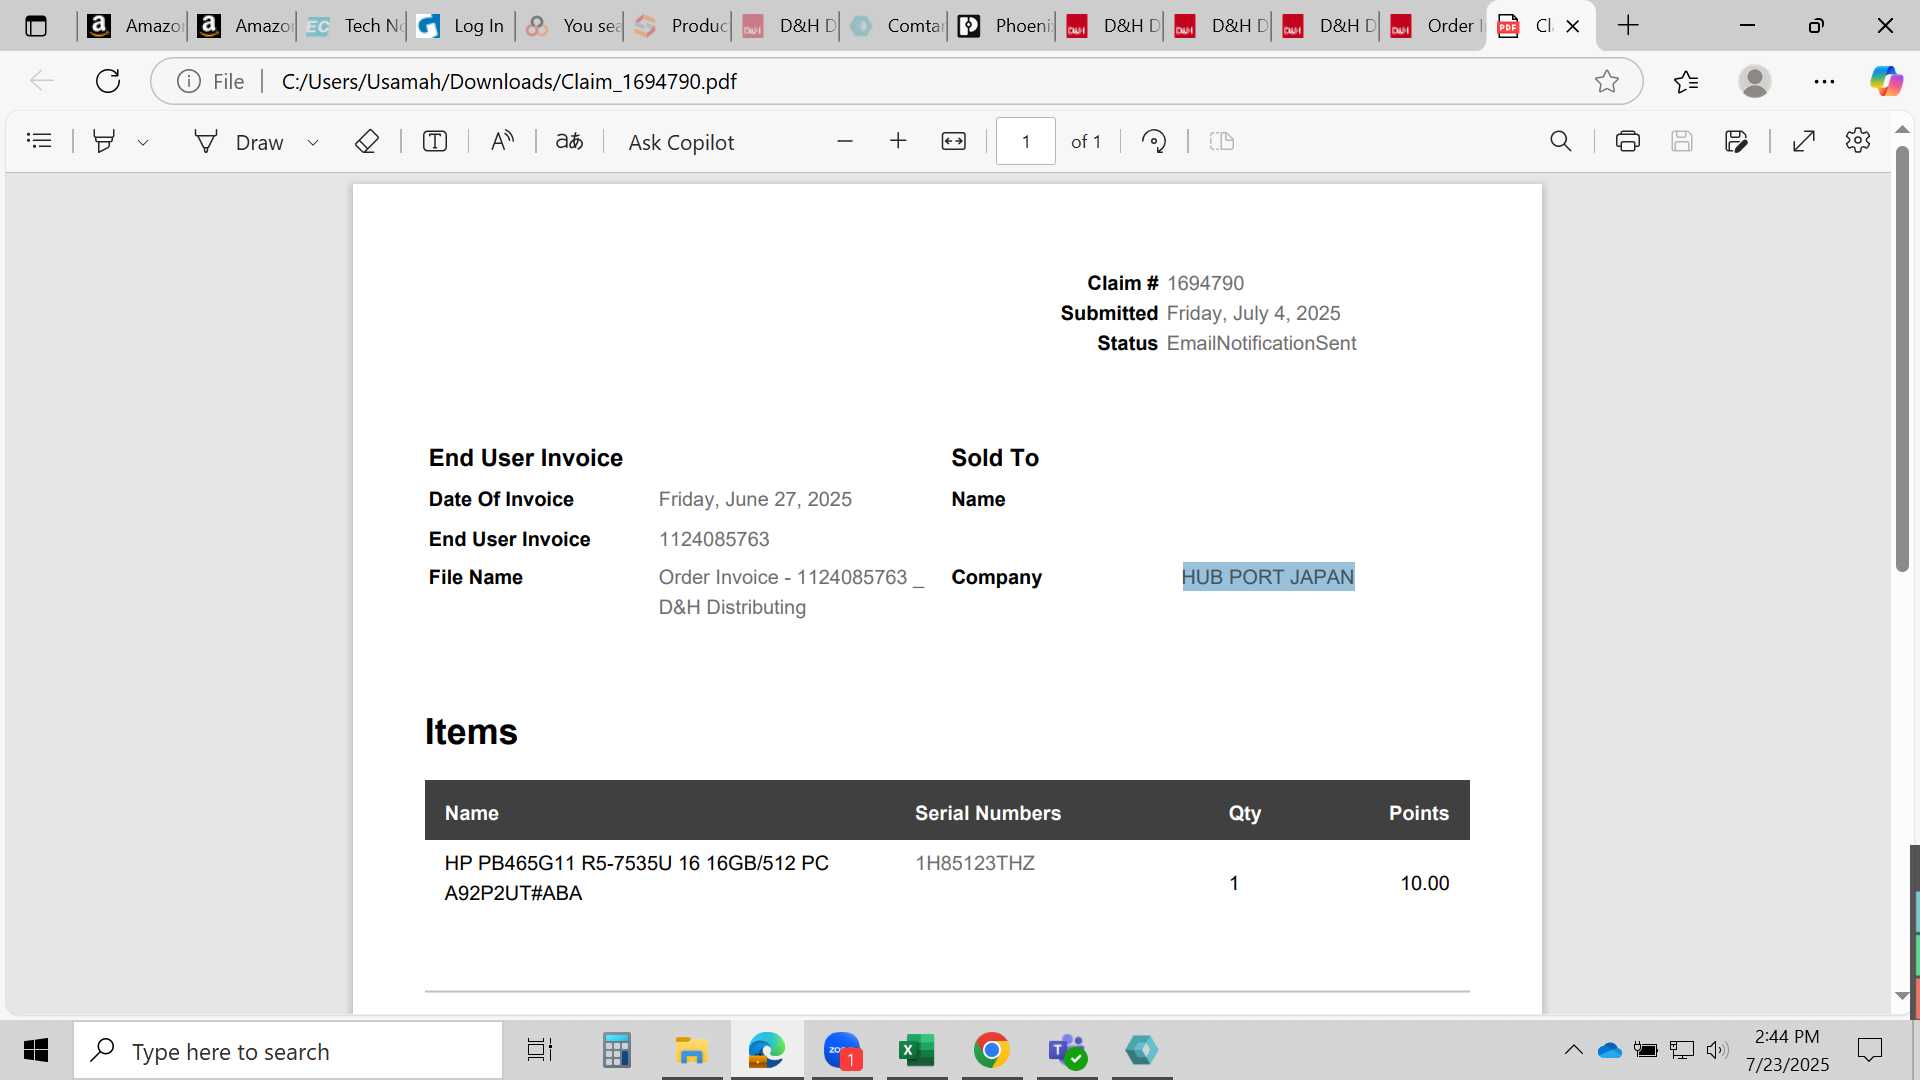Image resolution: width=1920 pixels, height=1080 pixels.
Task: Click the scrollbar down arrow
Action: tap(1902, 996)
